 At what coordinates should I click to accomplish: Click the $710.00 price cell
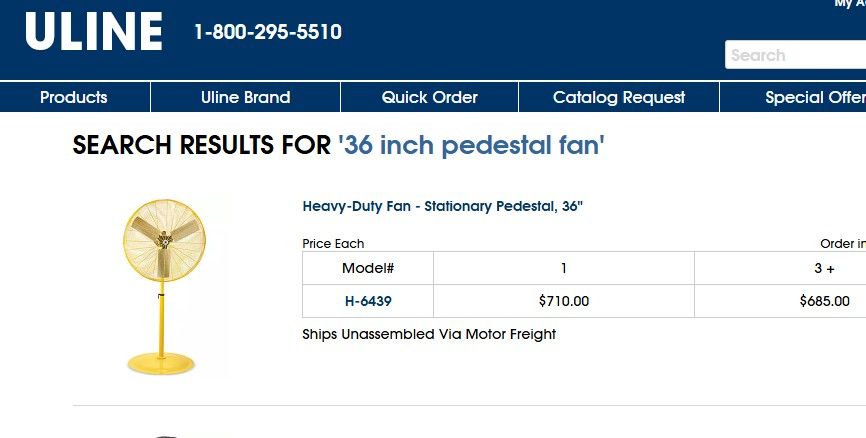(x=563, y=301)
